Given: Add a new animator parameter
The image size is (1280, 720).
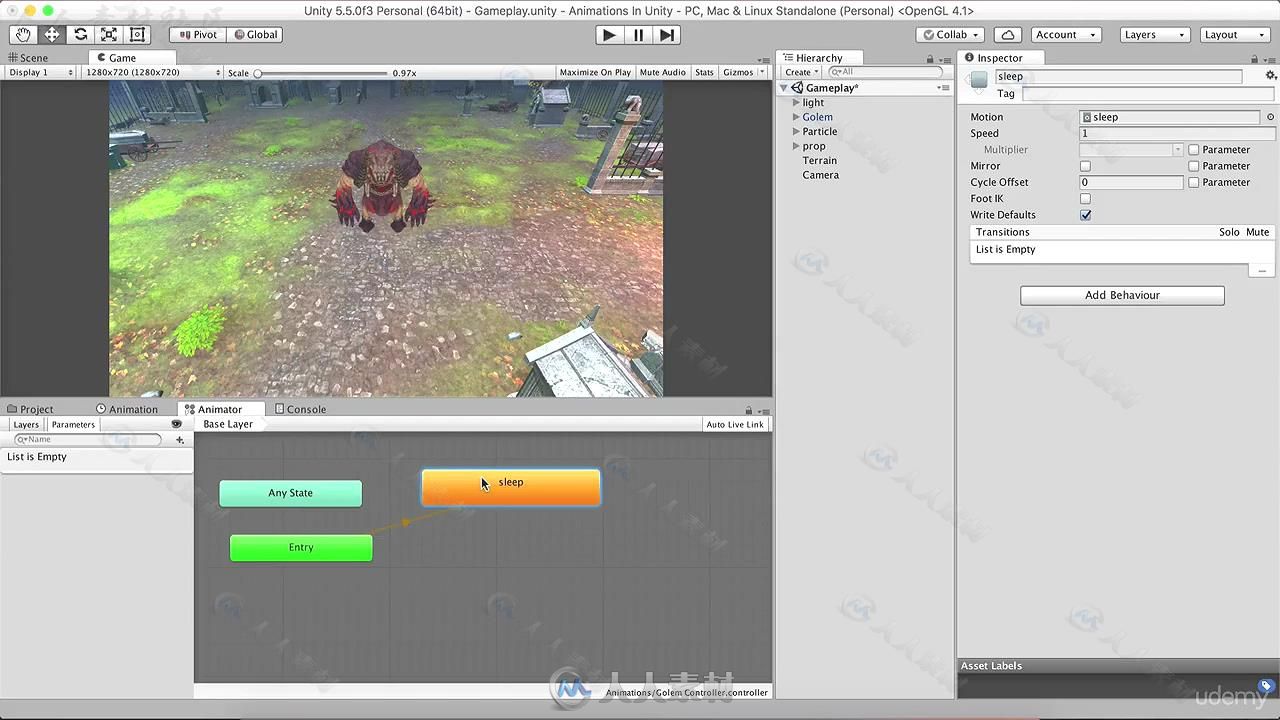Looking at the screenshot, I should point(180,440).
